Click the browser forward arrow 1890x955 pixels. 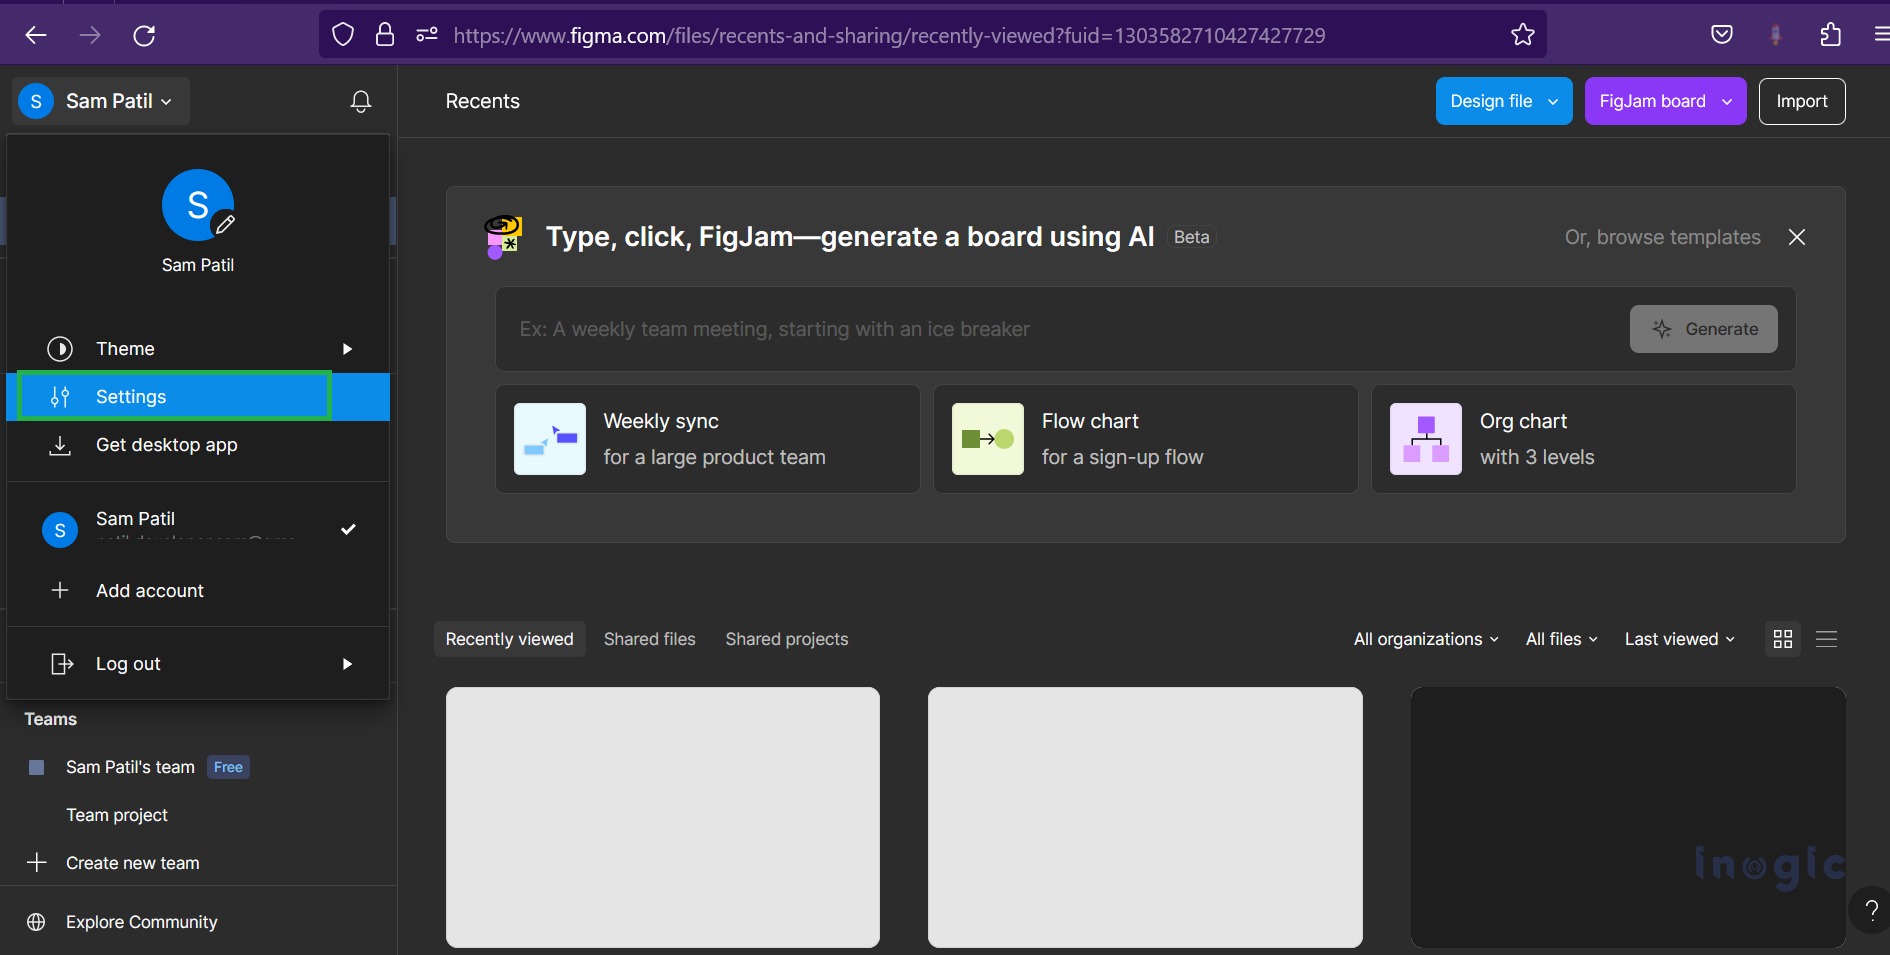[x=90, y=36]
